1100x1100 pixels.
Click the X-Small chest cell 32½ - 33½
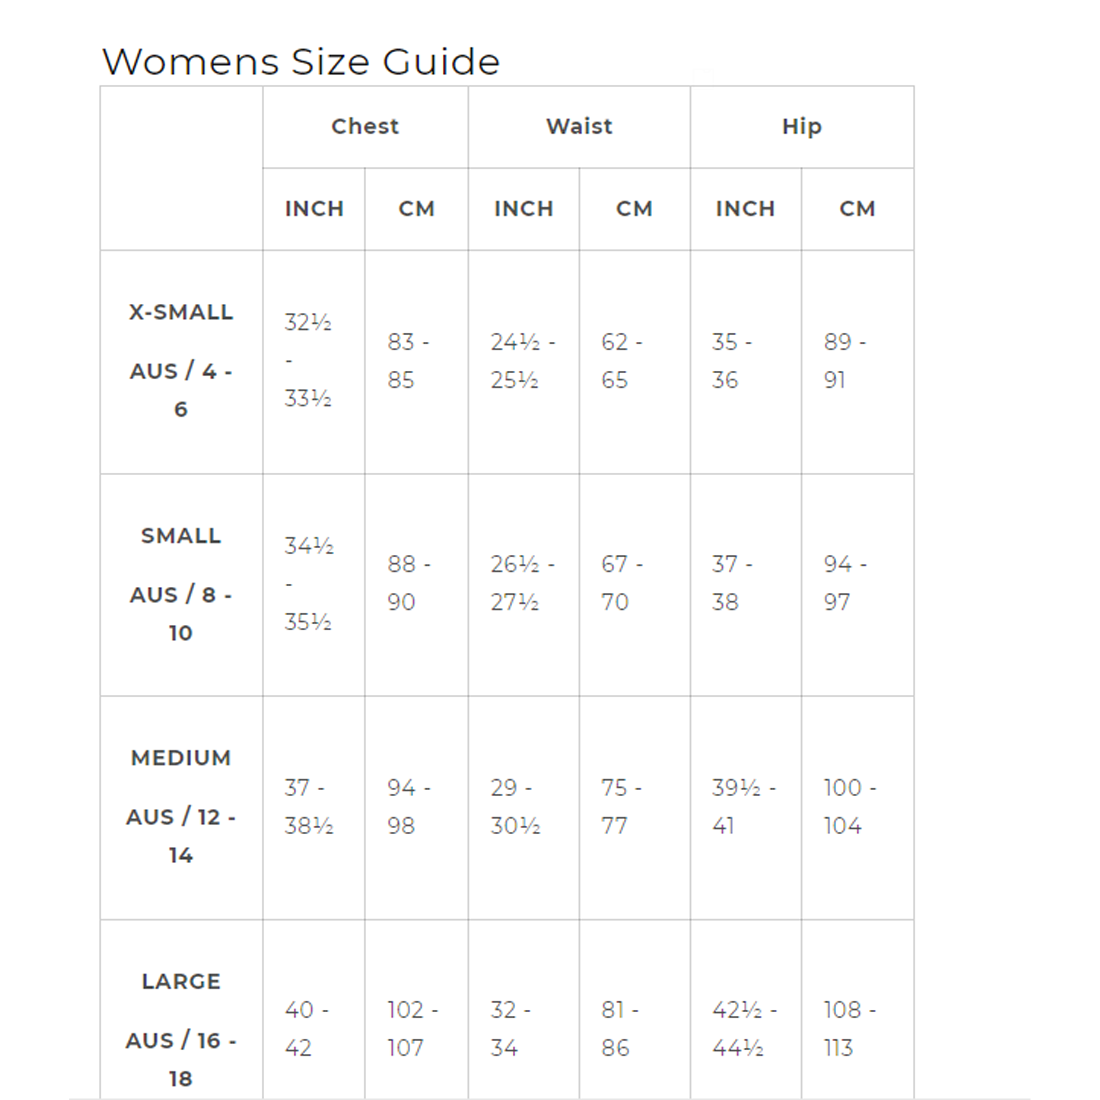(308, 360)
